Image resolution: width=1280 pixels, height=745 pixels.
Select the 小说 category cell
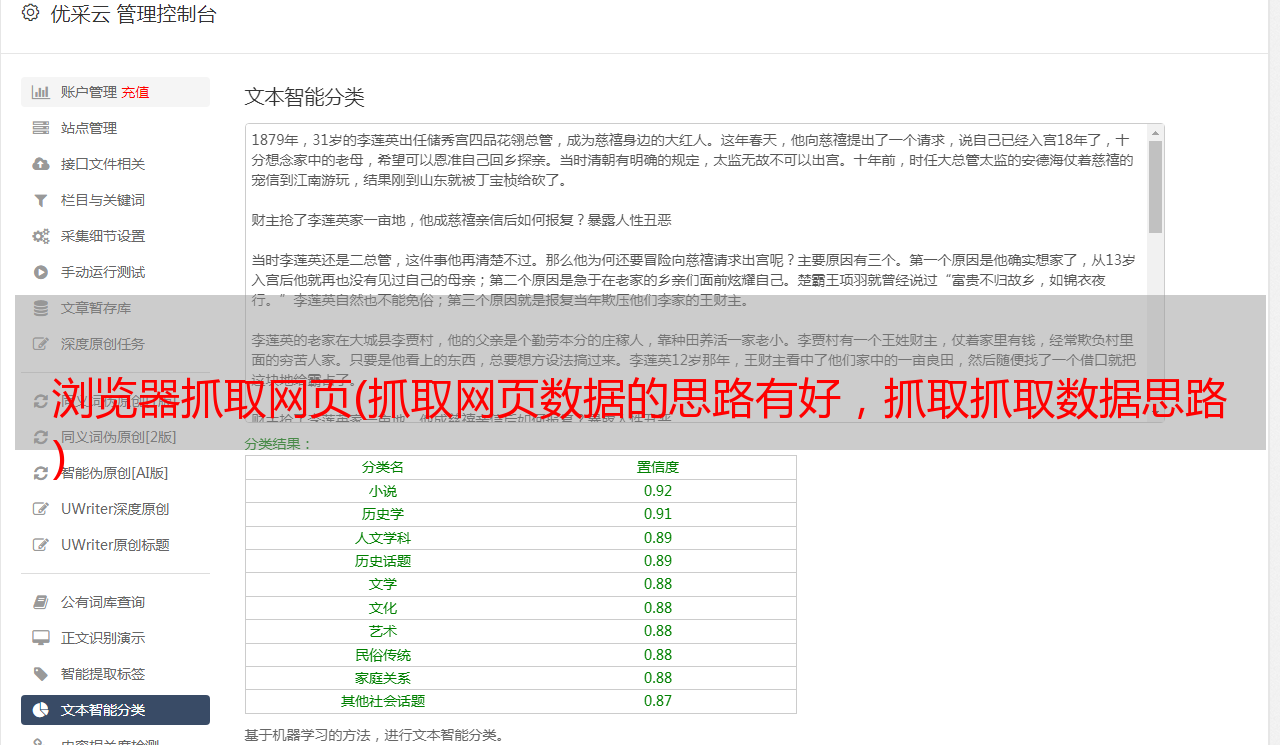[383, 491]
